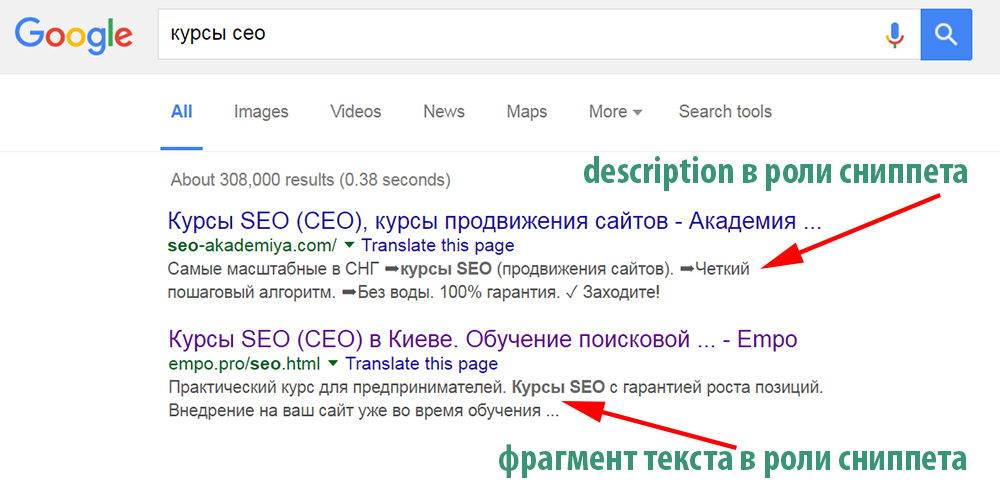Image resolution: width=1000 pixels, height=494 pixels.
Task: Click the blue magnifier search button
Action: 946,35
